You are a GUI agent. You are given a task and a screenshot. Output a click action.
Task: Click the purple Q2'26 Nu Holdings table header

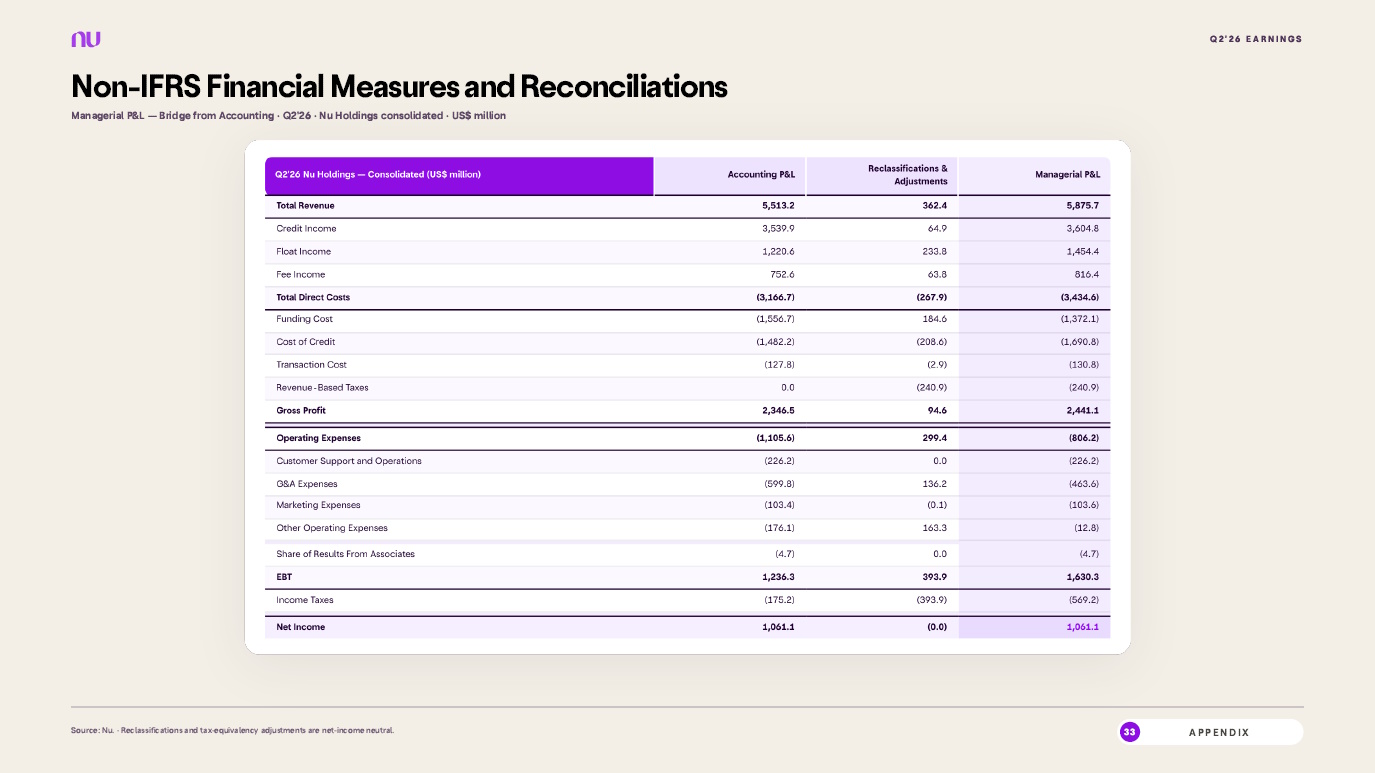(459, 175)
